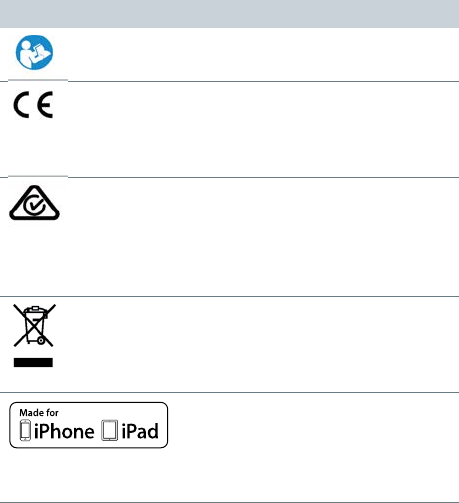Click the empty description cell beside CE mark
Viewport: 459px width, 503px height.
coord(263,130)
